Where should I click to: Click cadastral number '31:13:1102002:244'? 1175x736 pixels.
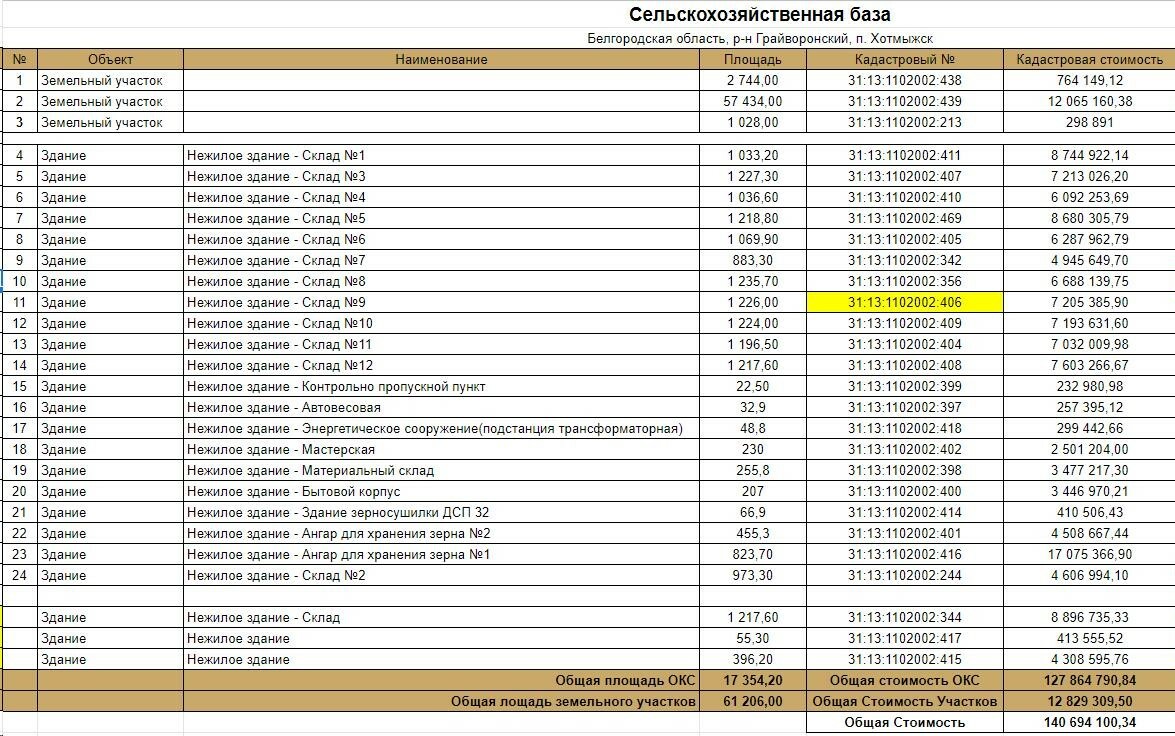click(904, 575)
